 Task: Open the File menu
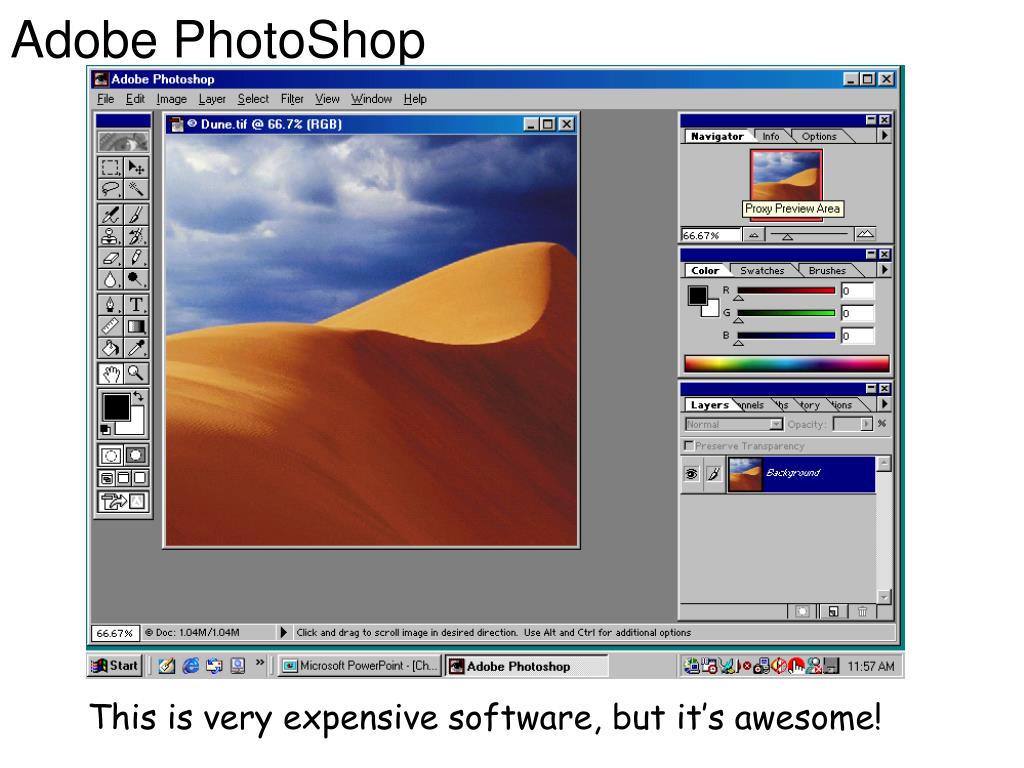[105, 99]
